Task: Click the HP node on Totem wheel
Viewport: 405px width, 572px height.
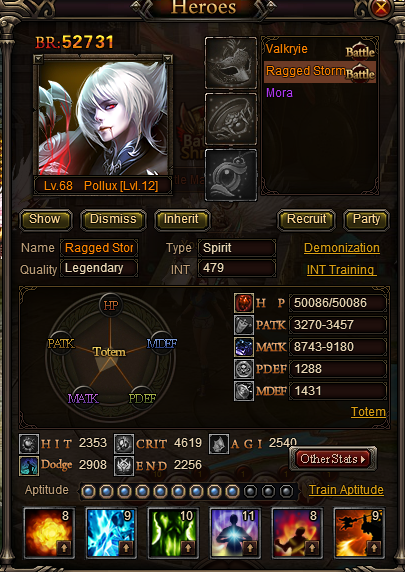Action: pyautogui.click(x=111, y=305)
